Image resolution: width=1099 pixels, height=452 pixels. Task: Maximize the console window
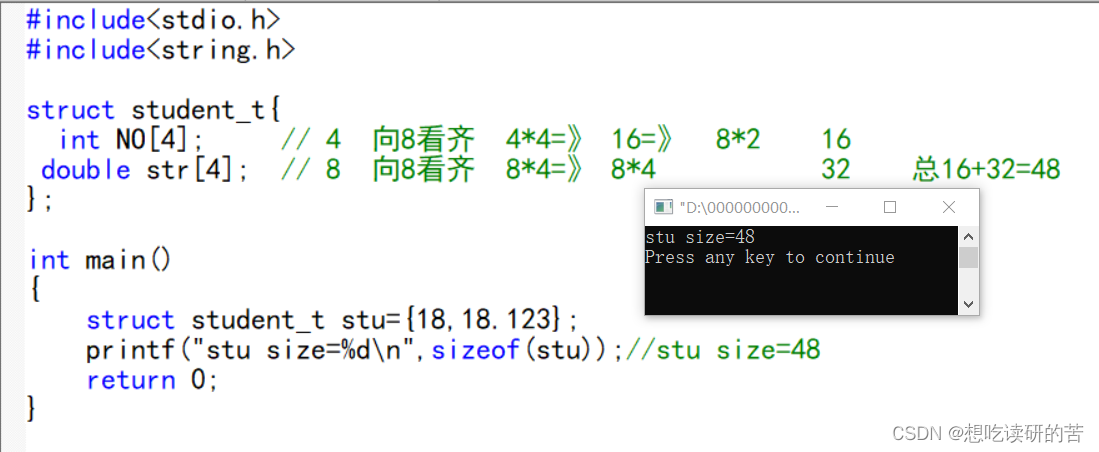(x=890, y=207)
